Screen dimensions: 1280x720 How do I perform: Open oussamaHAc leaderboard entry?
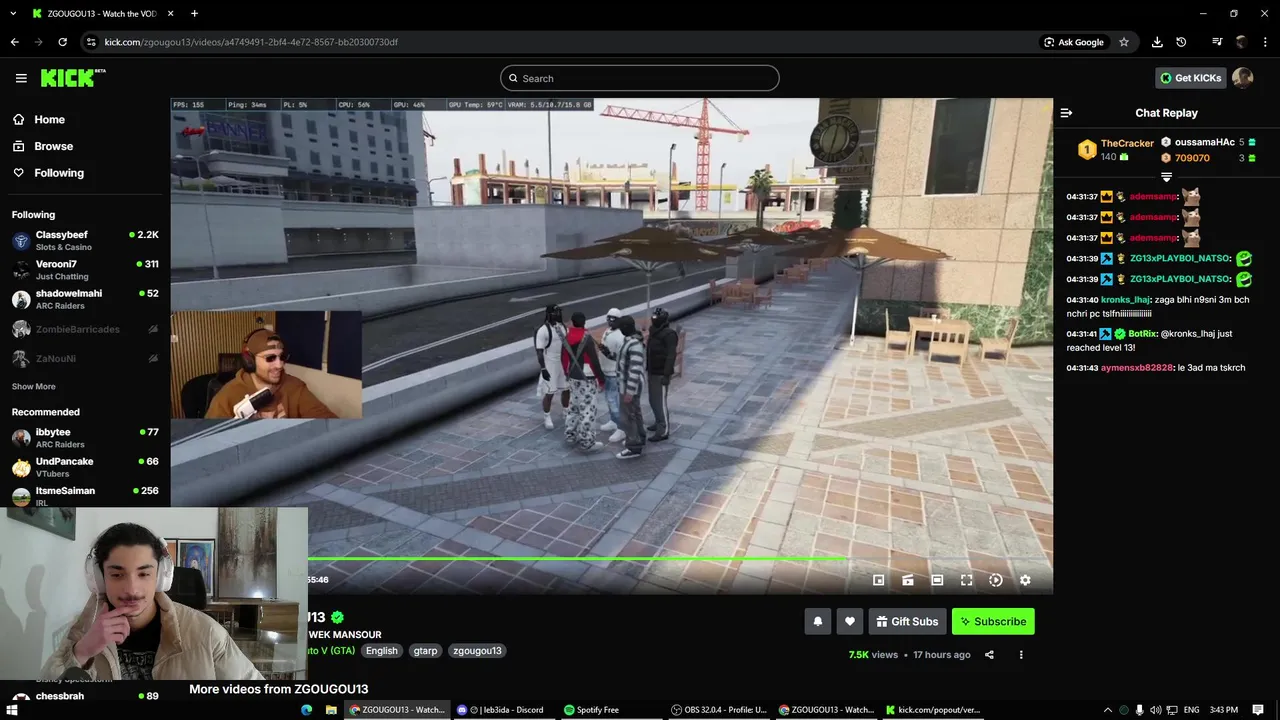pyautogui.click(x=1208, y=142)
